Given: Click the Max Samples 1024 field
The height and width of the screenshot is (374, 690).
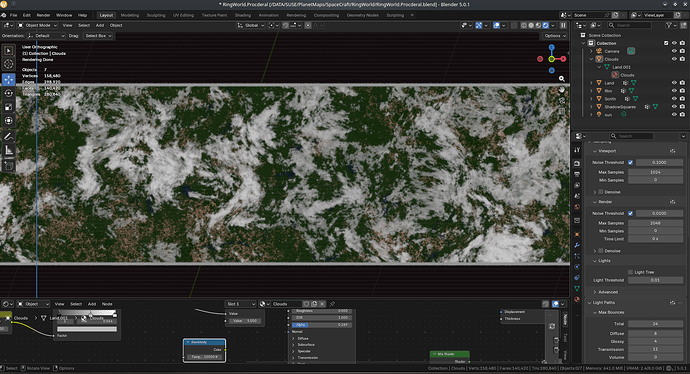Looking at the screenshot, I should click(655, 172).
